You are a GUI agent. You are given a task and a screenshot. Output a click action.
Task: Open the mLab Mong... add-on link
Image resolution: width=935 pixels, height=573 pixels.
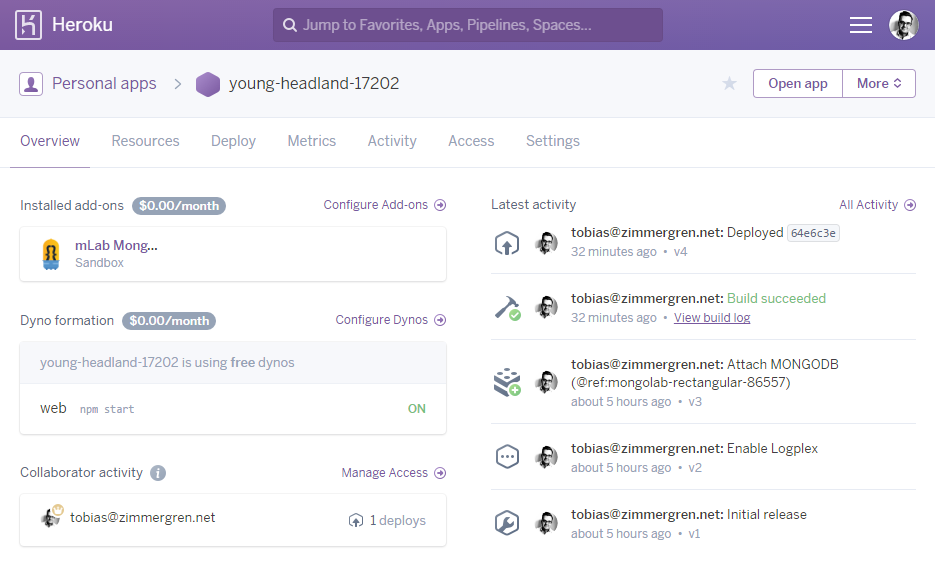[x=116, y=246]
